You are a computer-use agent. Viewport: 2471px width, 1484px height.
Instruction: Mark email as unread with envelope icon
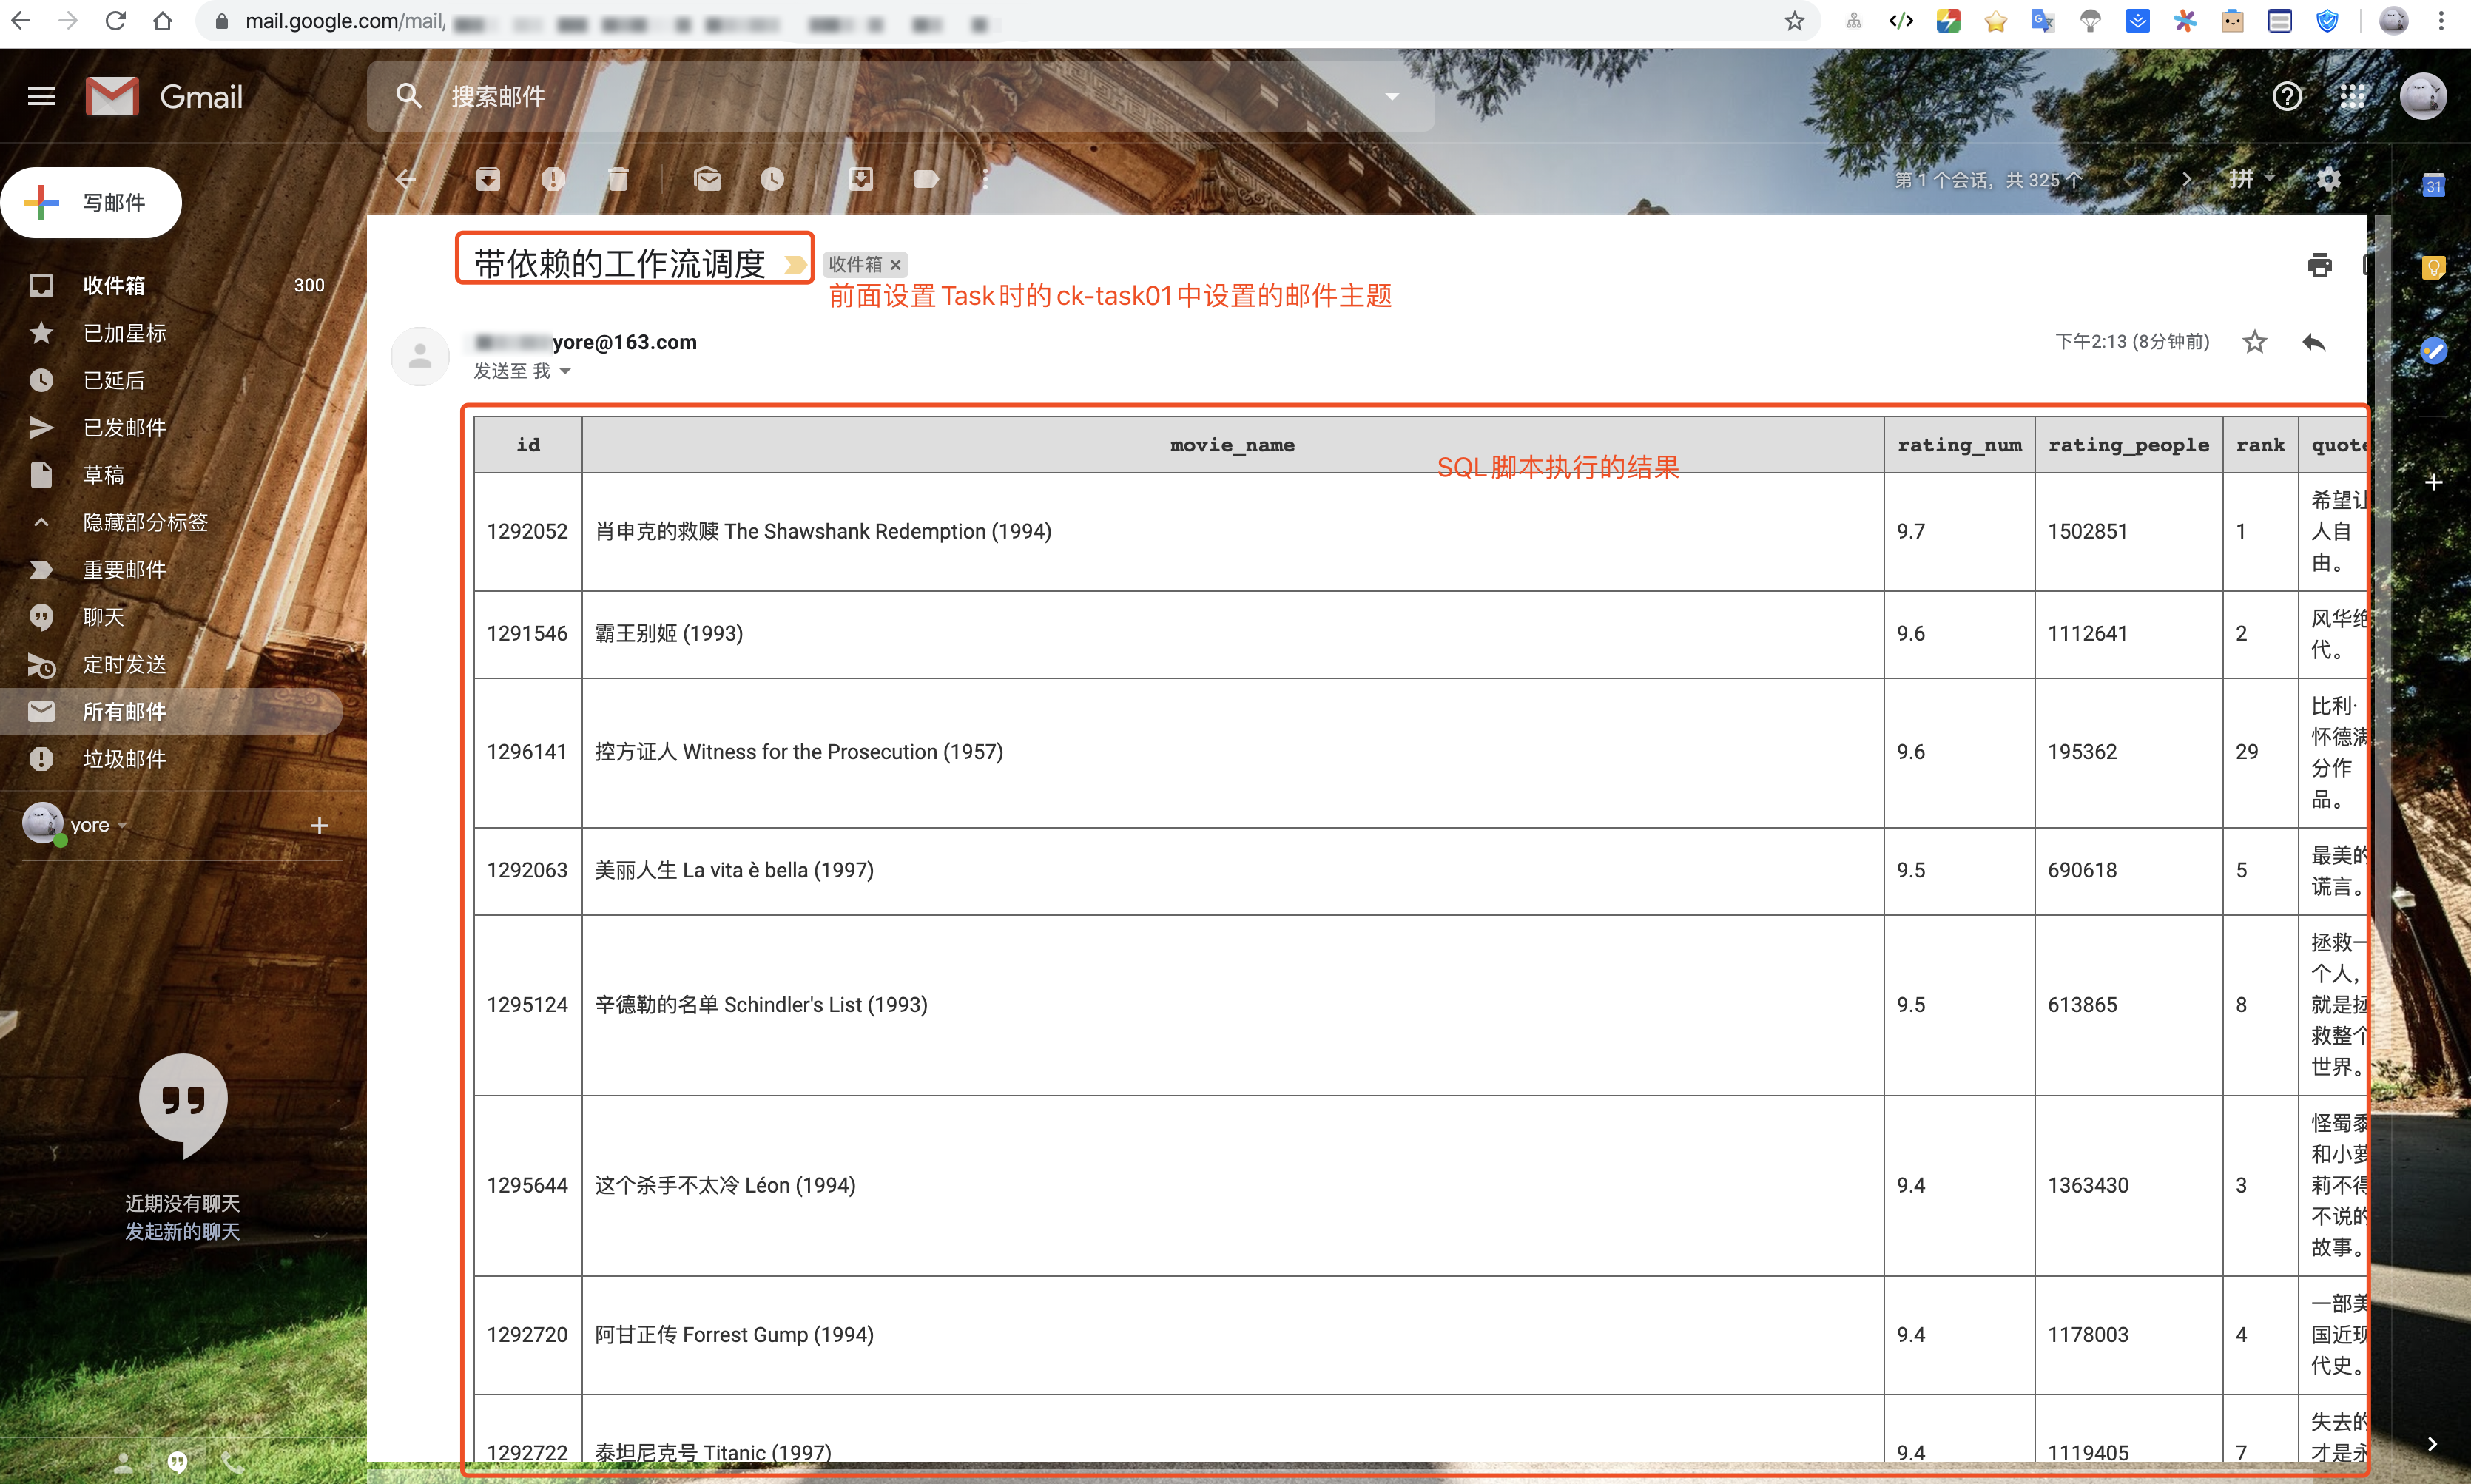tap(707, 179)
